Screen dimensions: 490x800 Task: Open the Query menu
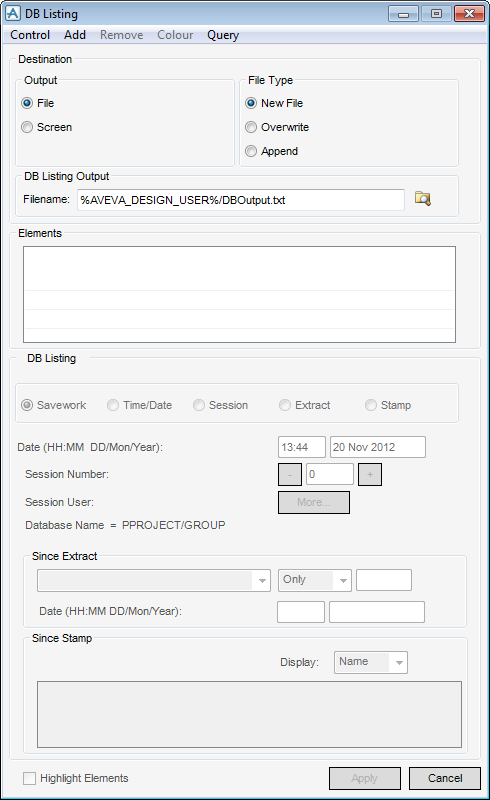coord(223,35)
